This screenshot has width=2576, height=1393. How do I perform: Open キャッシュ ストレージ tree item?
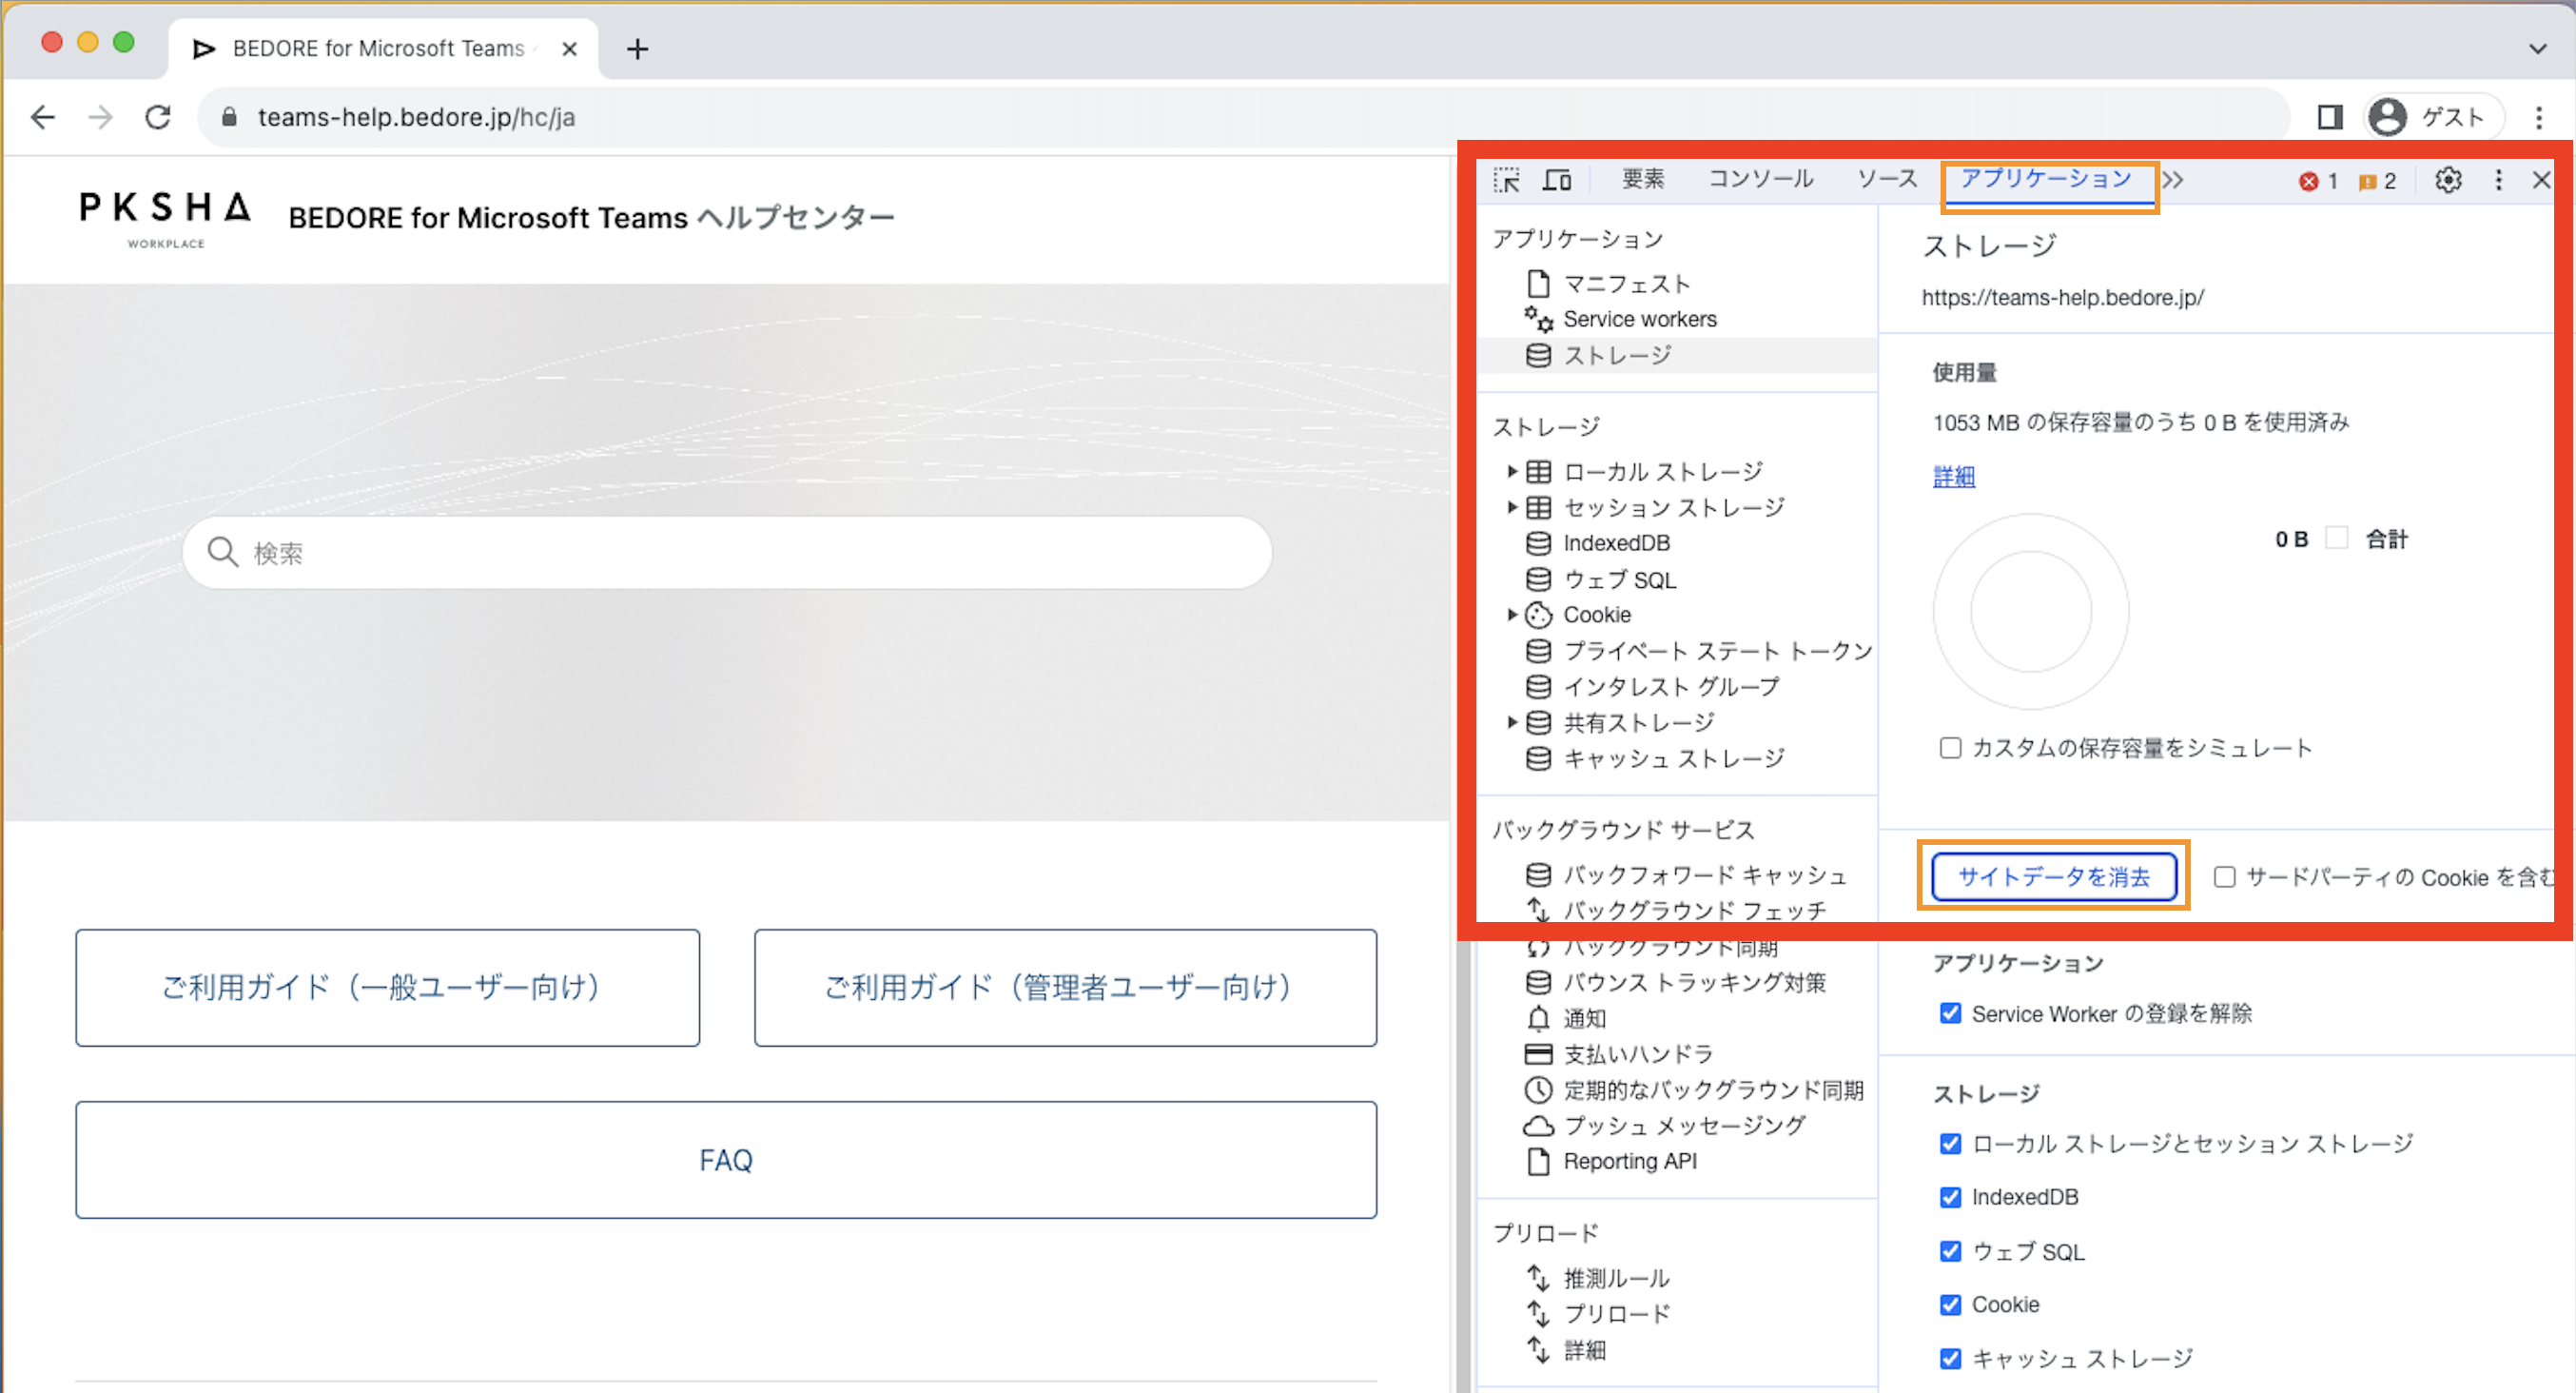(1674, 759)
